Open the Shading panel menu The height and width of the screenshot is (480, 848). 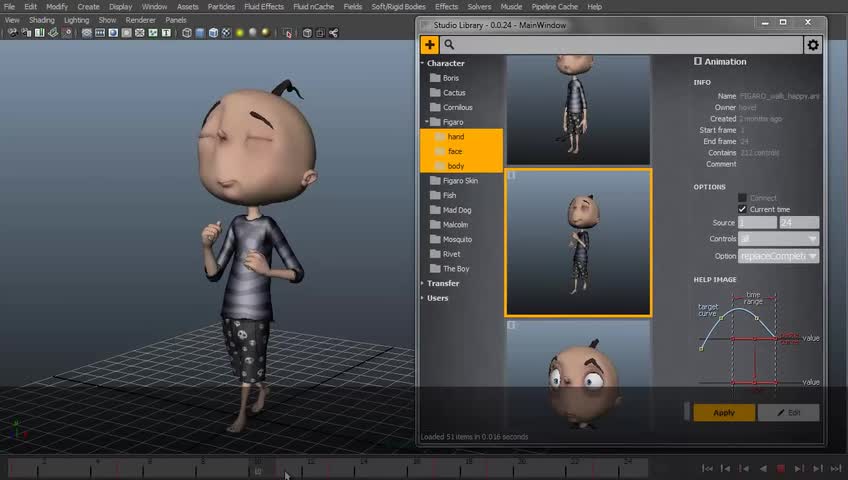tap(42, 20)
